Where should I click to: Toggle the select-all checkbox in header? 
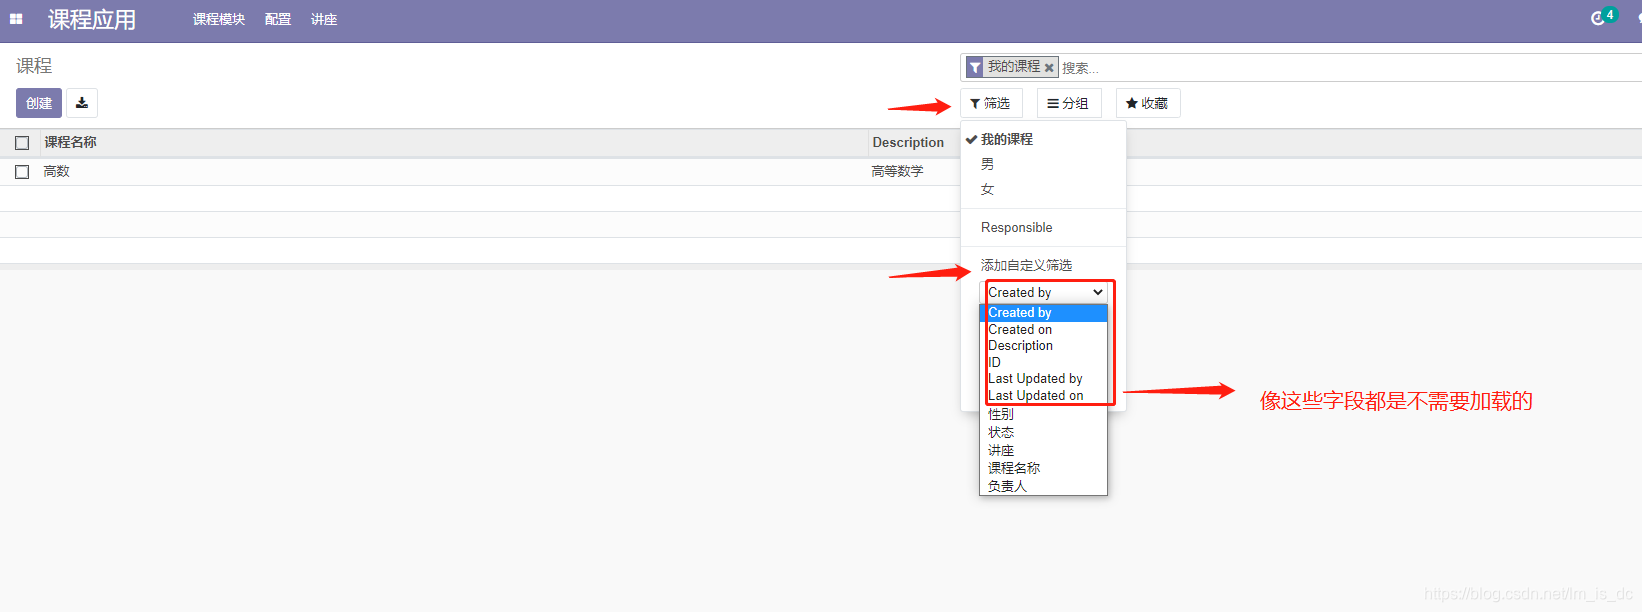(22, 143)
